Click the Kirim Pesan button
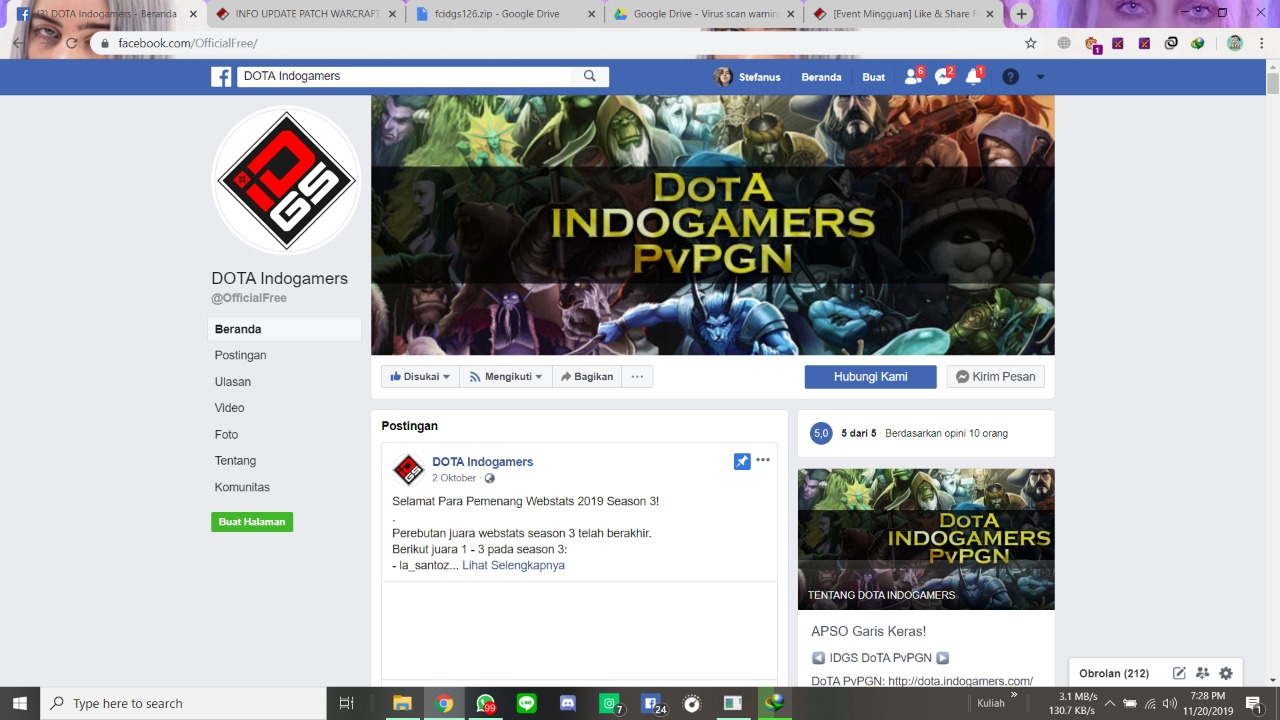 (x=996, y=376)
